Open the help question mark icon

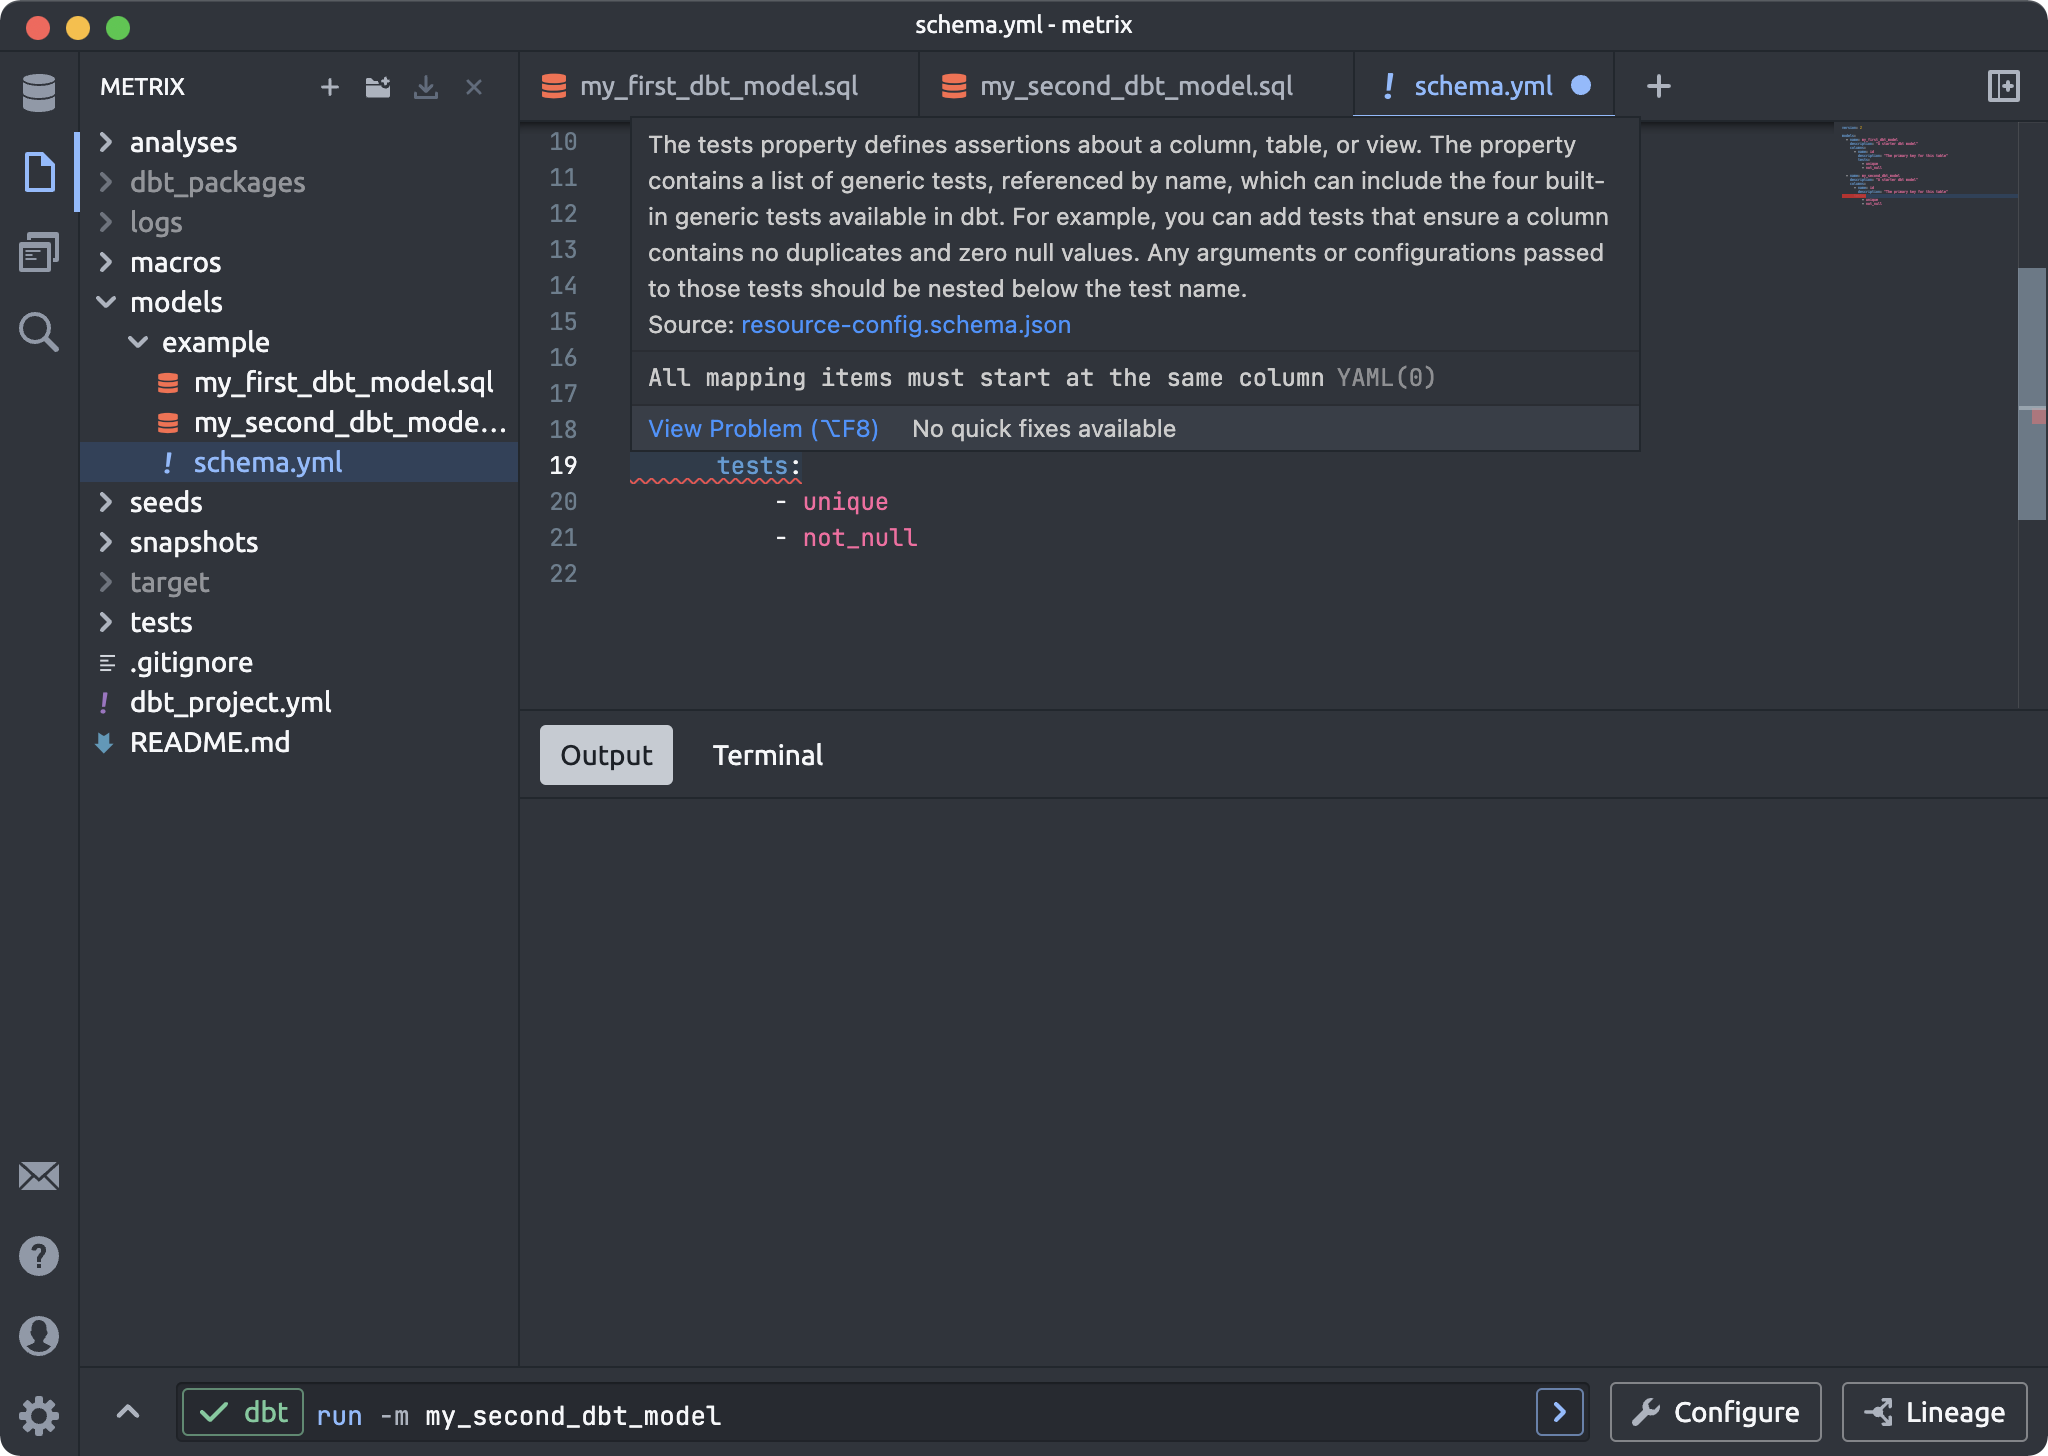(39, 1256)
